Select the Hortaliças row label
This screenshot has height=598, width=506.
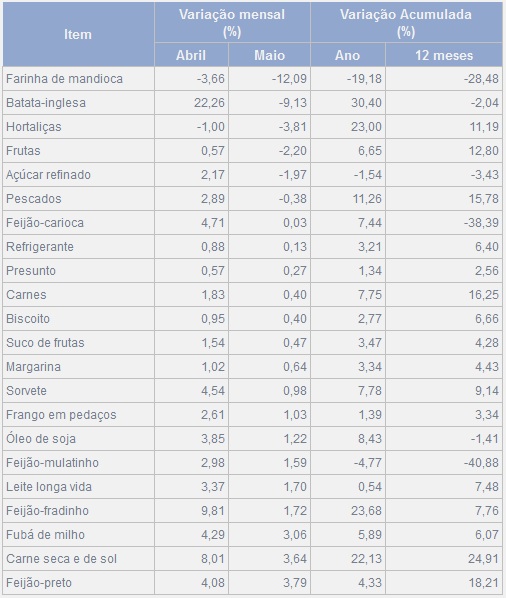click(x=34, y=127)
